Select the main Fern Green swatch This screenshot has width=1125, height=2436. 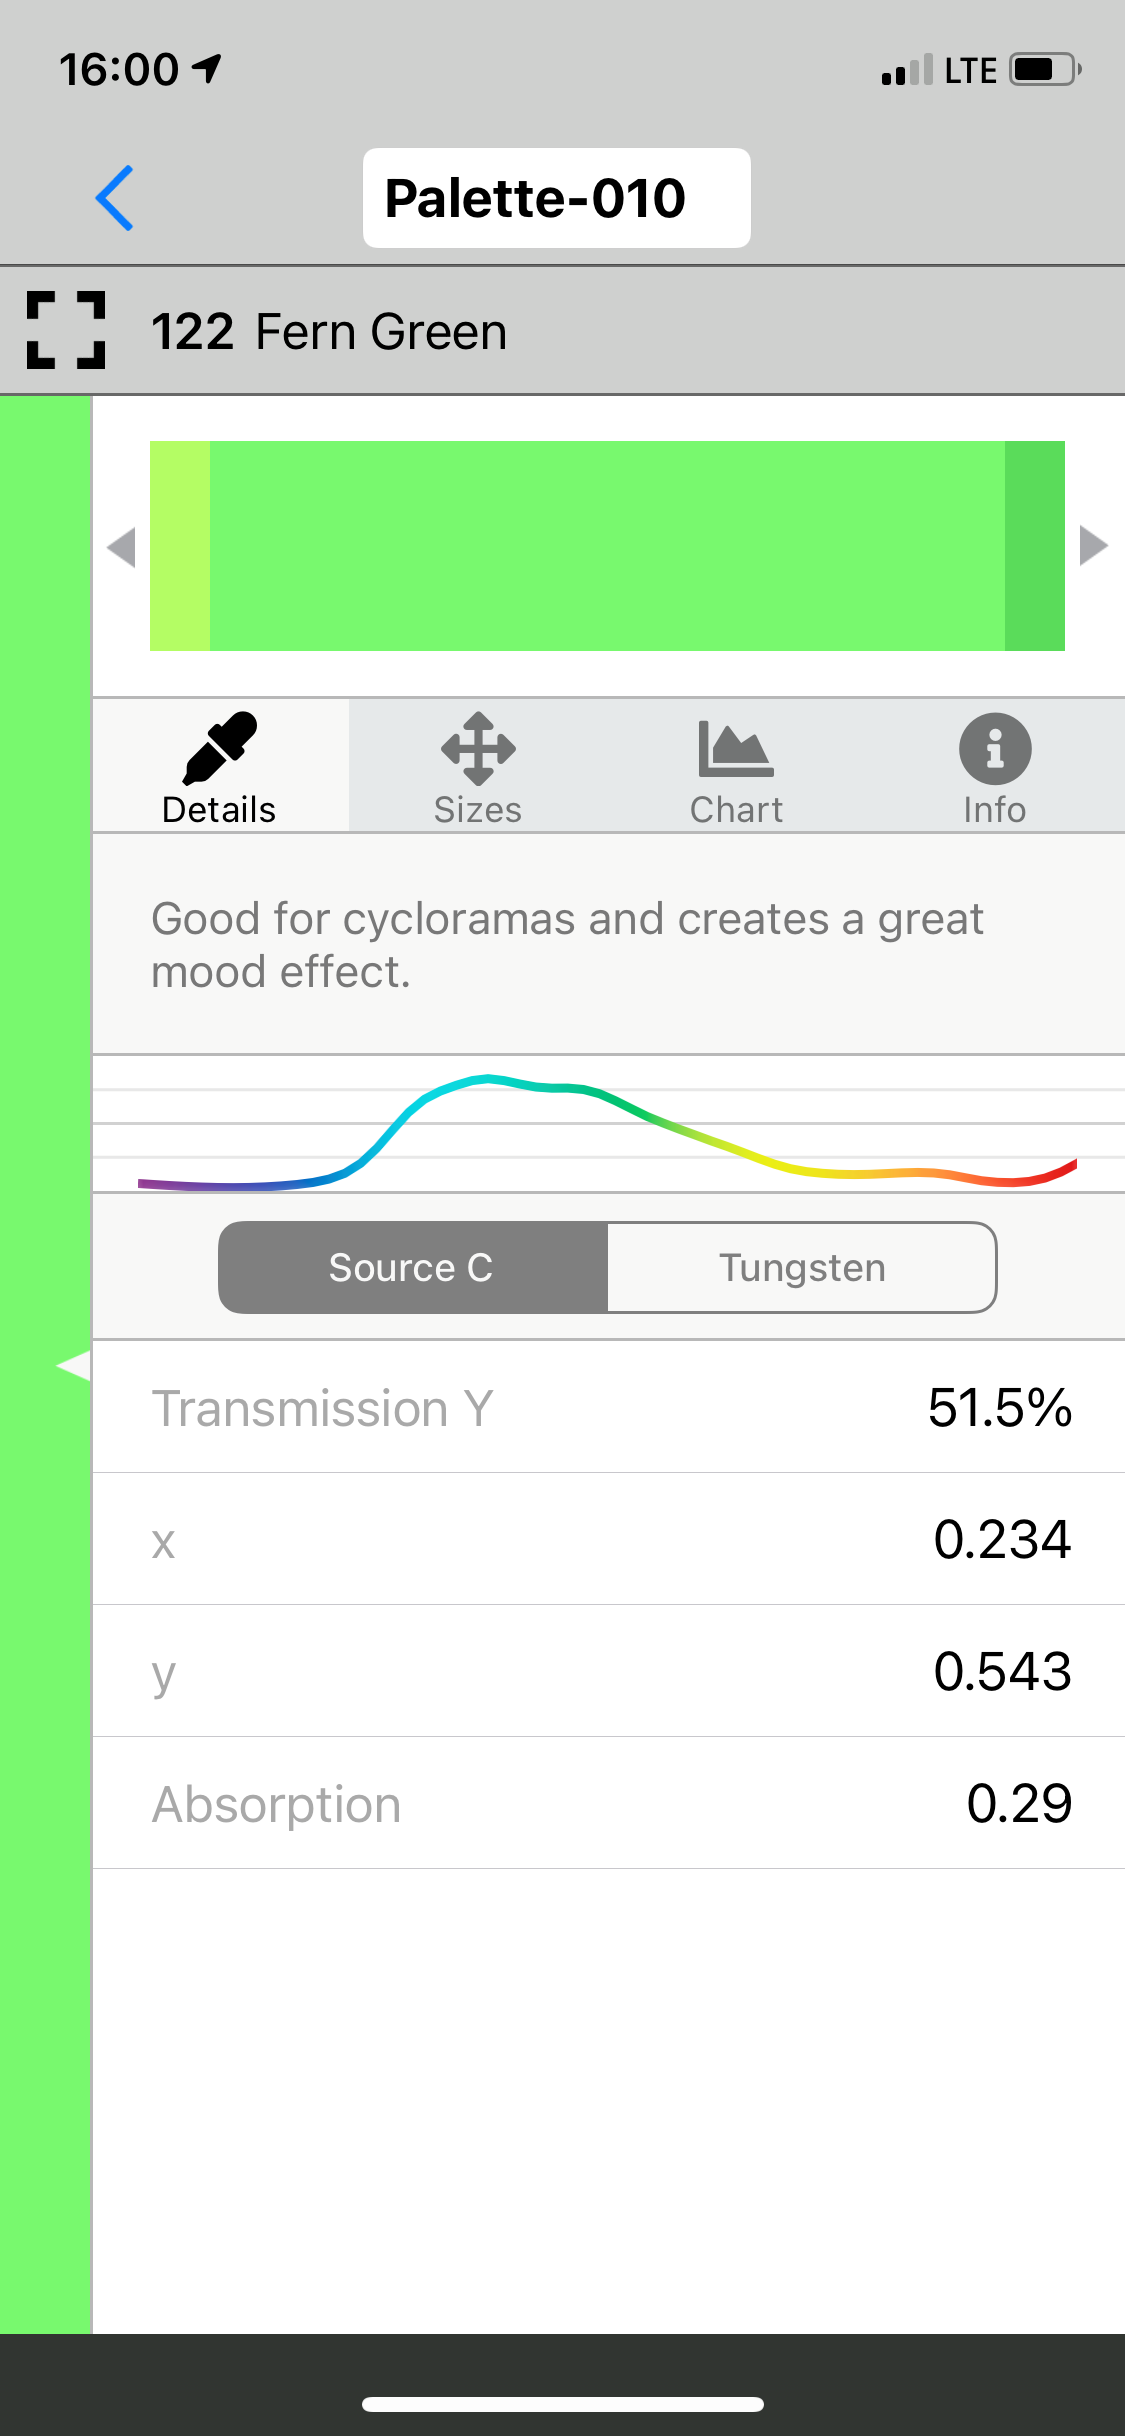point(607,546)
